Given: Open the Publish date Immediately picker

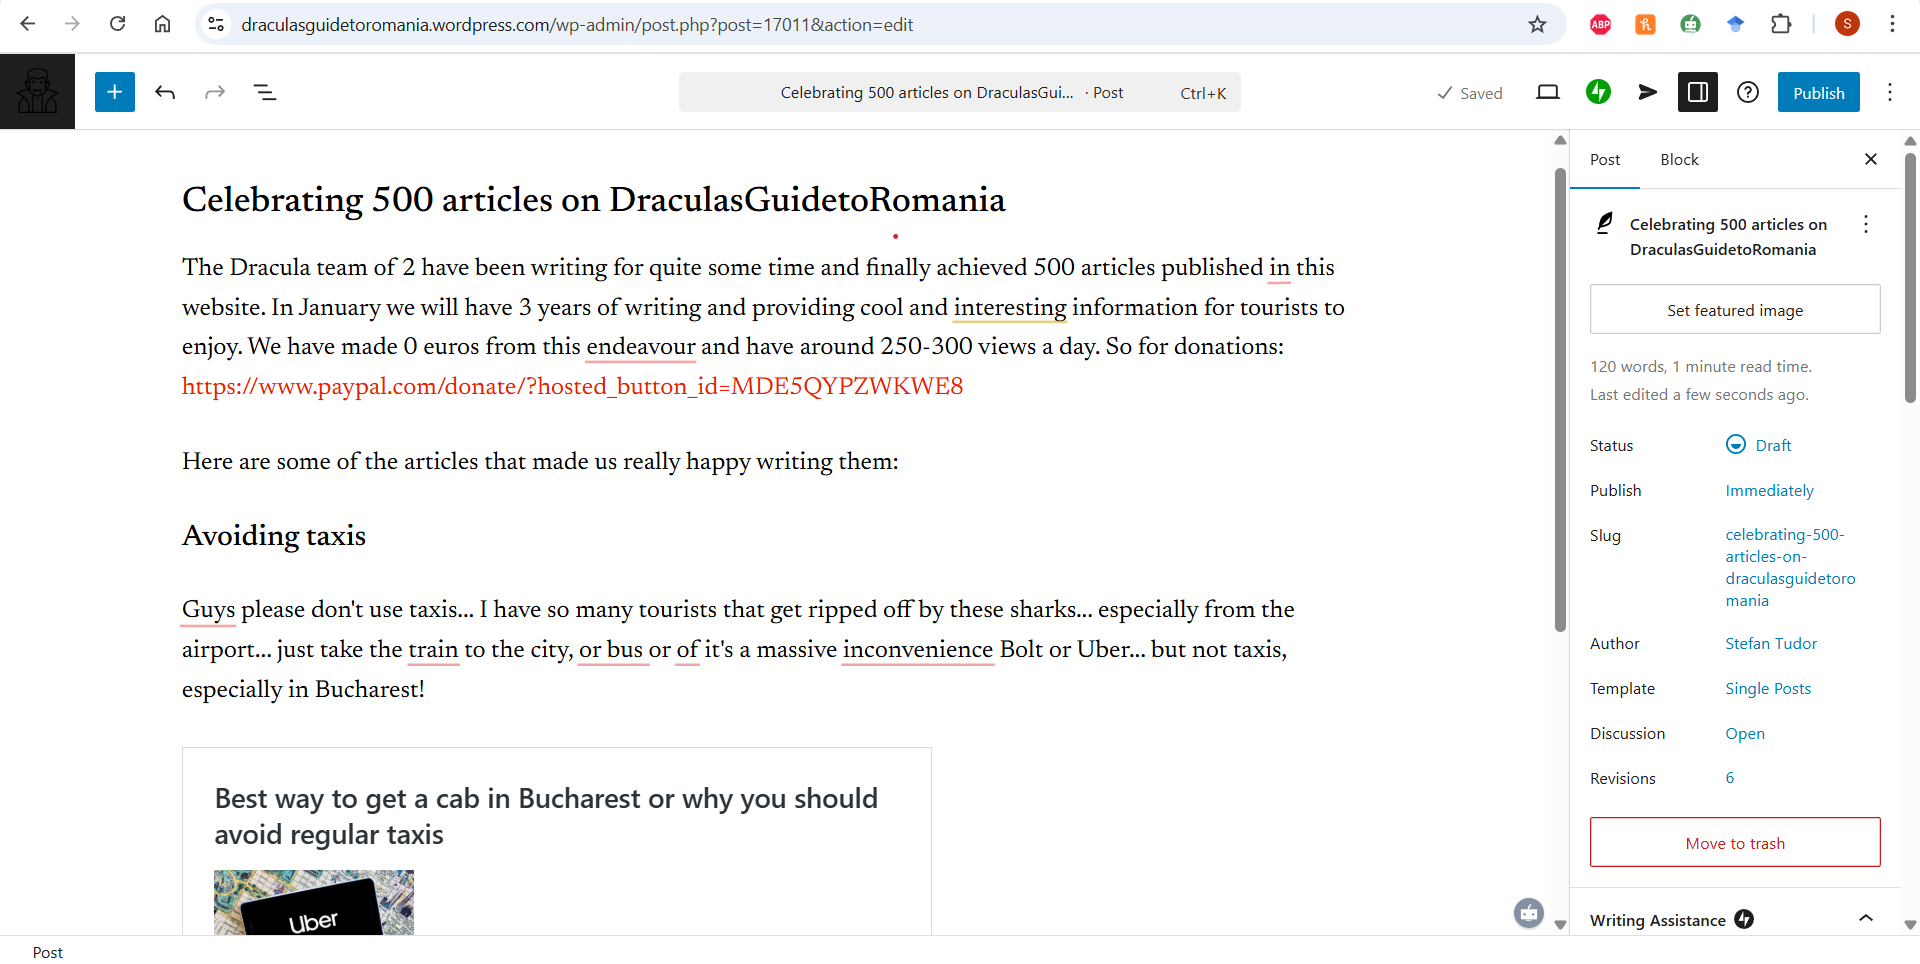Looking at the screenshot, I should tap(1768, 490).
